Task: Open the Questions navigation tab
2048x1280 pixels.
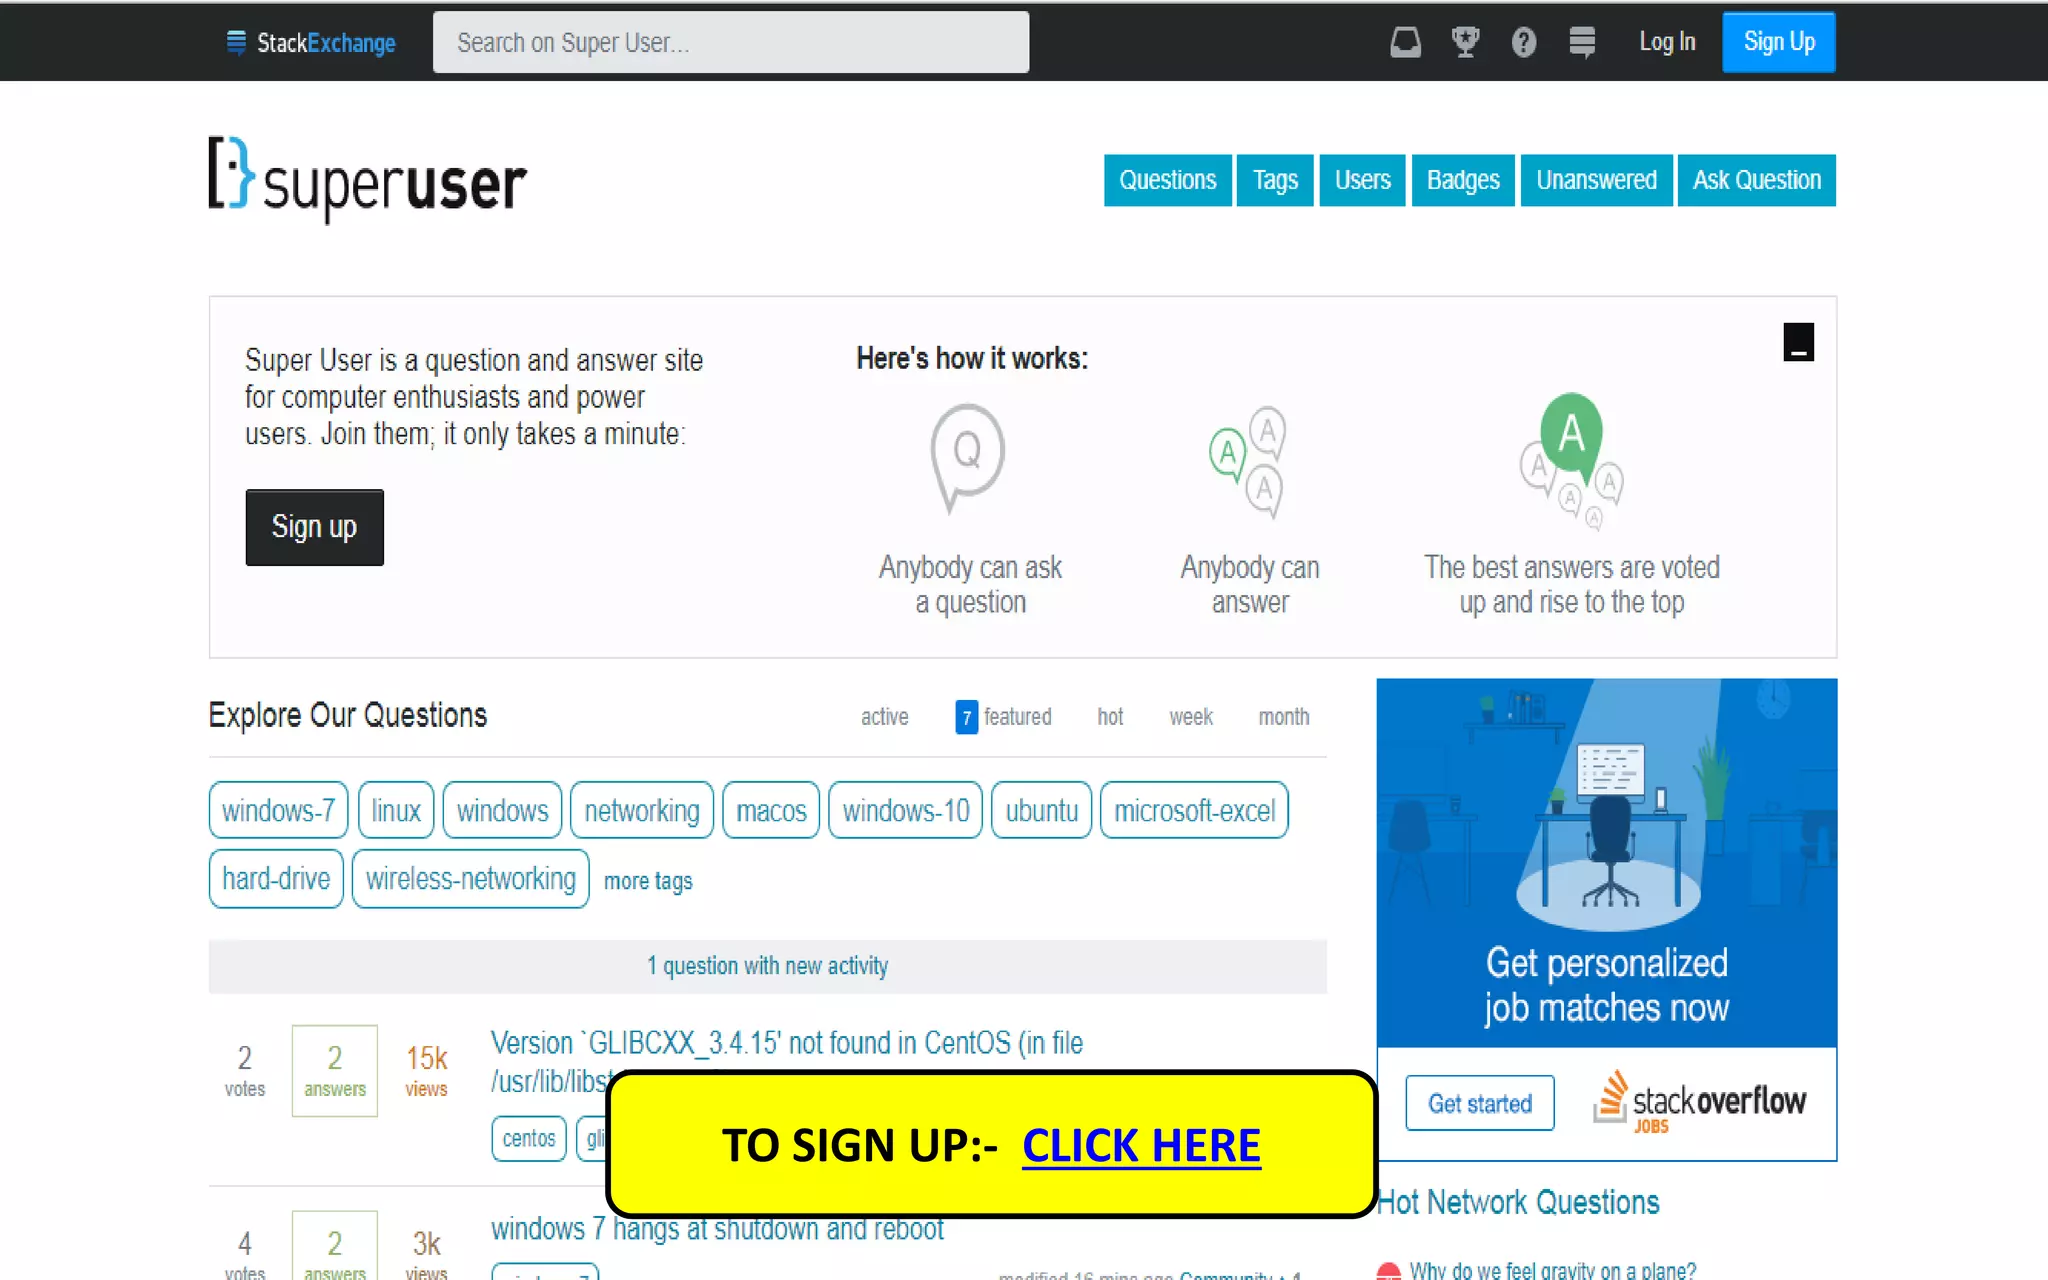Action: 1167,180
